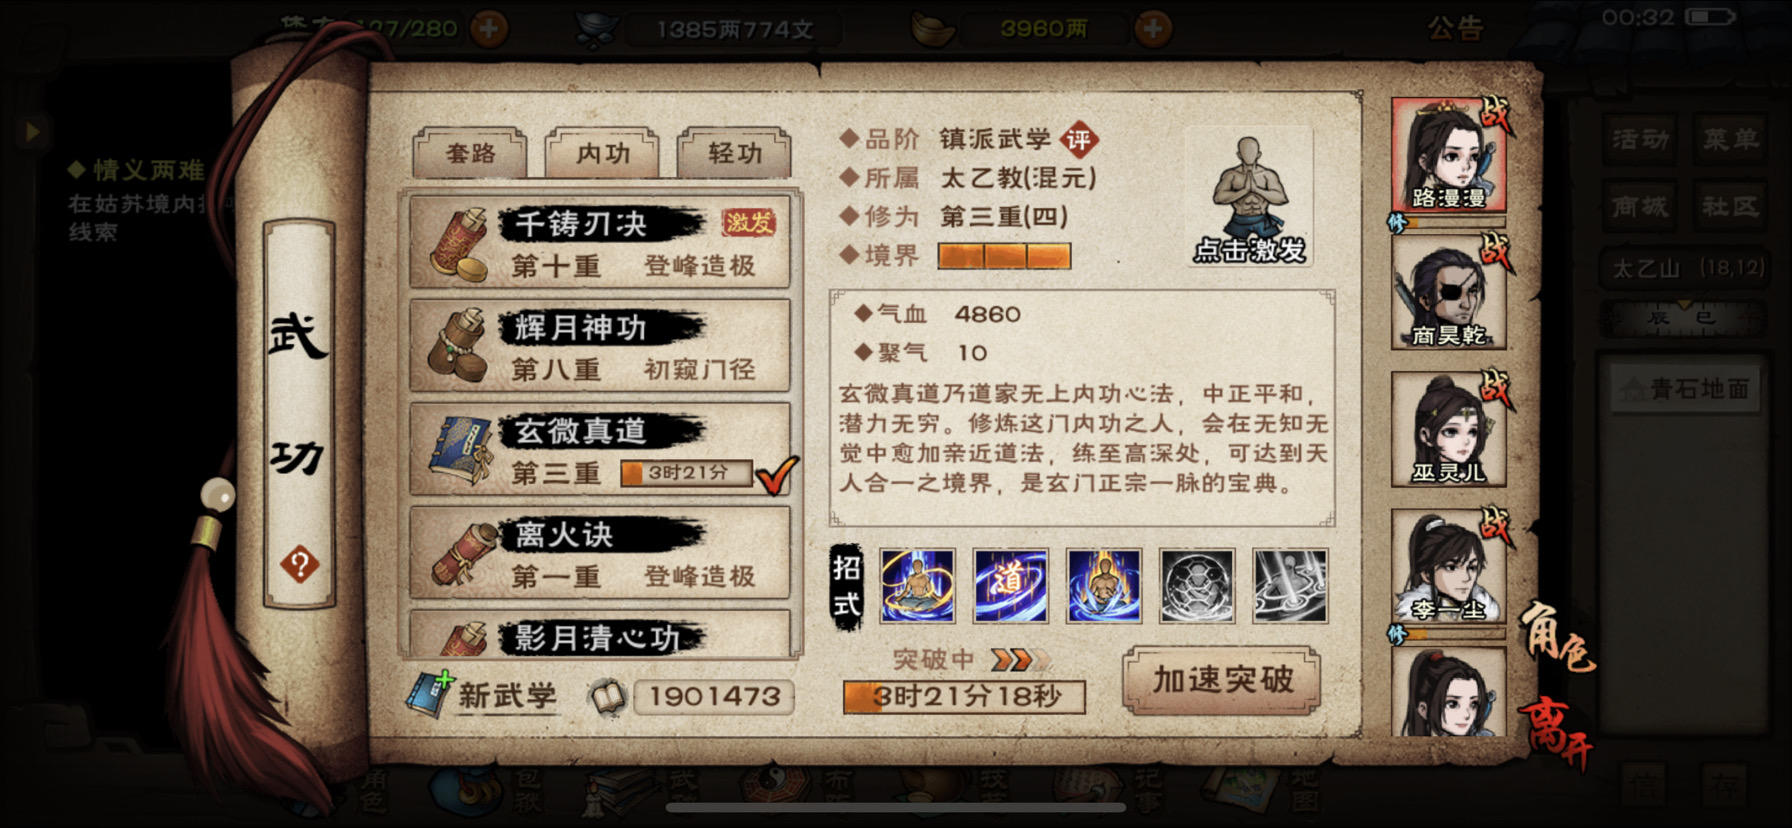
Task: Toggle the checkmark on 玄微真道
Action: (x=777, y=475)
